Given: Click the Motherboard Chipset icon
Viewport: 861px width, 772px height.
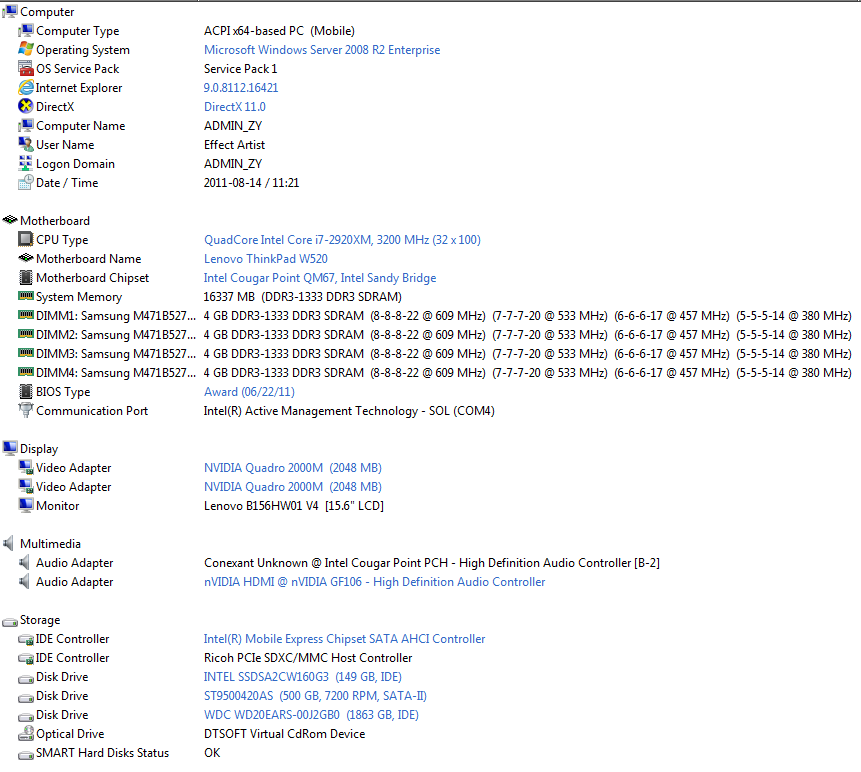Looking at the screenshot, I should click(x=26, y=277).
